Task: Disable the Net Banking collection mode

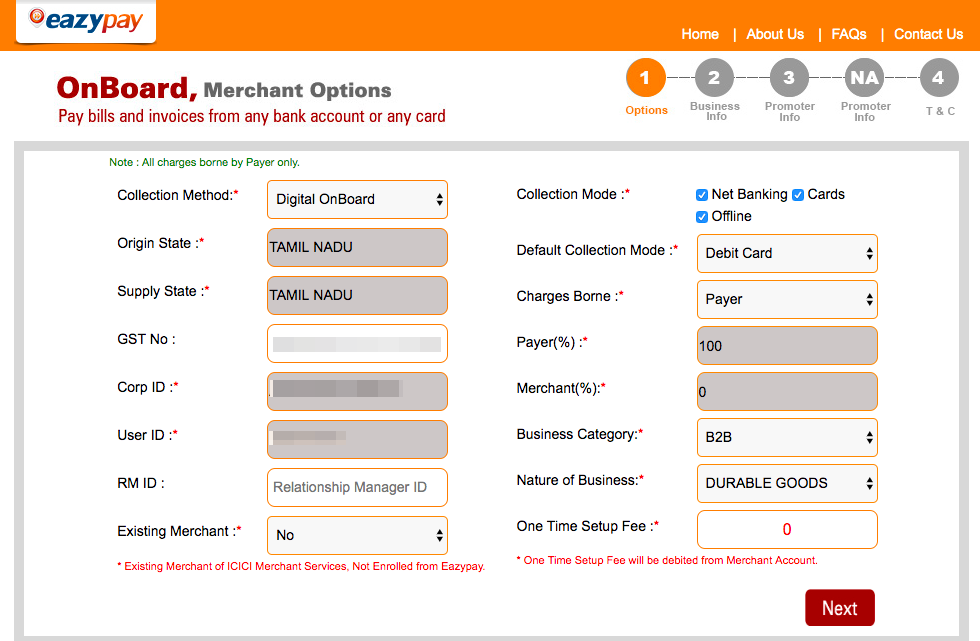Action: pos(702,194)
